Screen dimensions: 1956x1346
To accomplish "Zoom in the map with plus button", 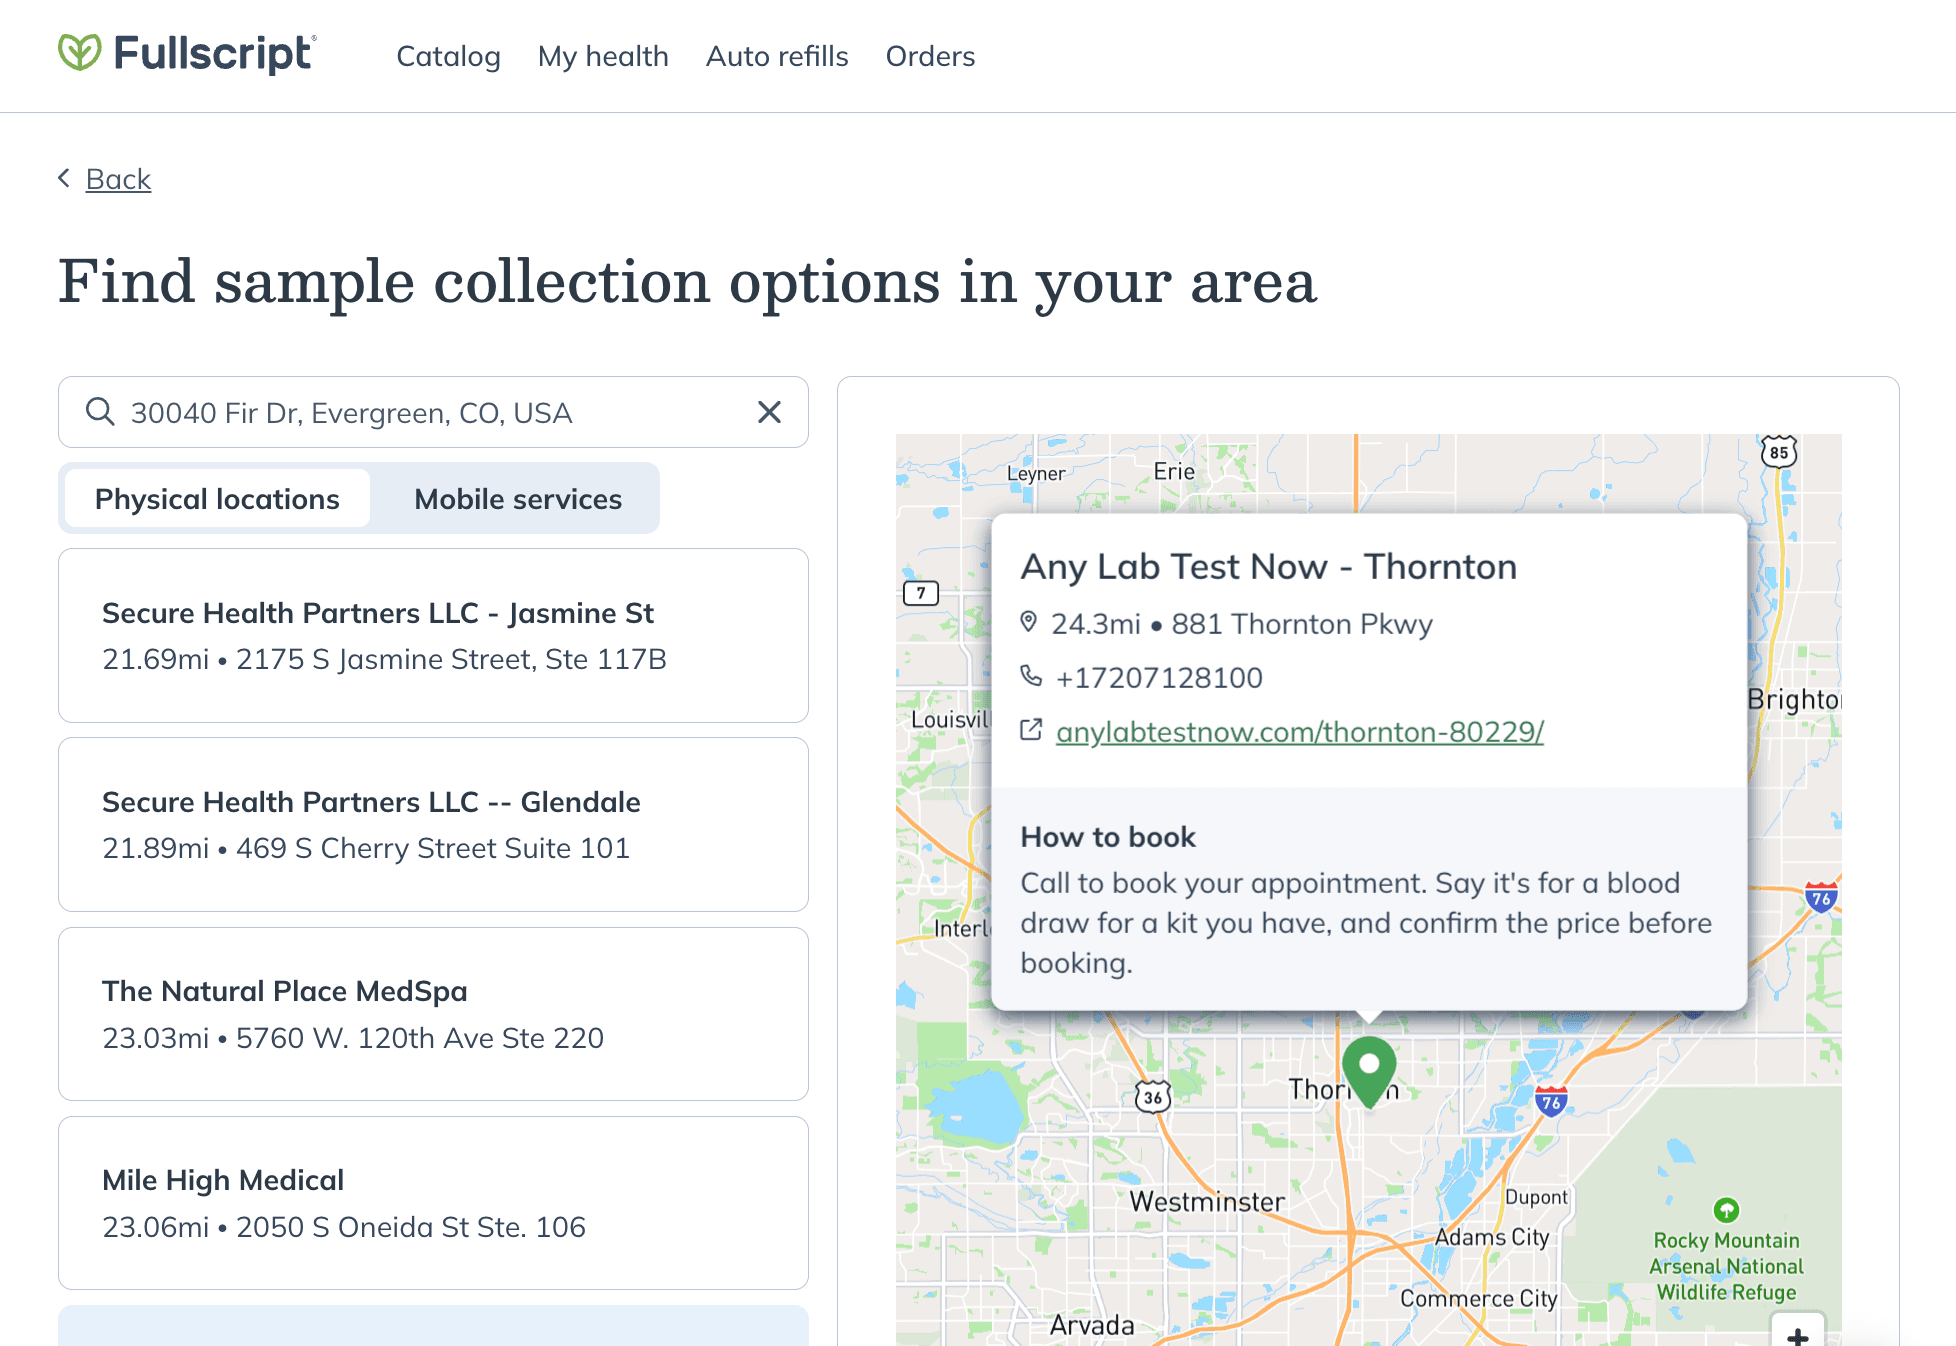I will pos(1797,1335).
